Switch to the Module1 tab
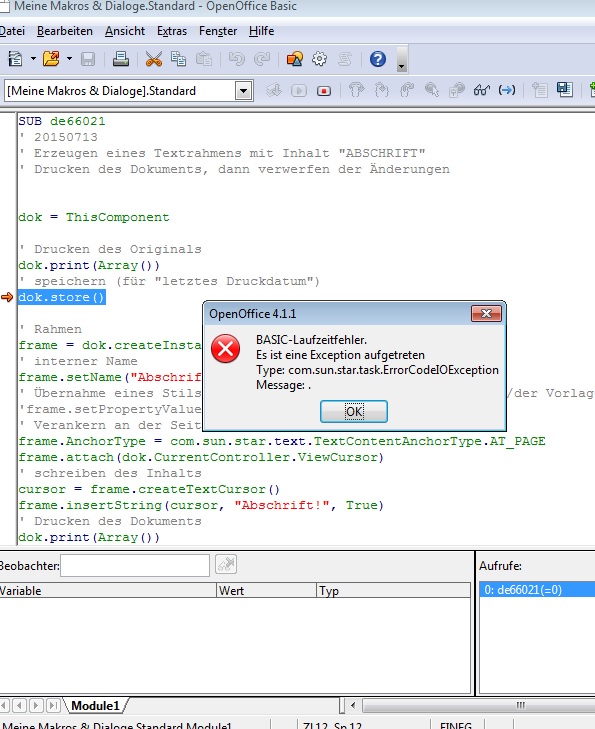 click(95, 706)
